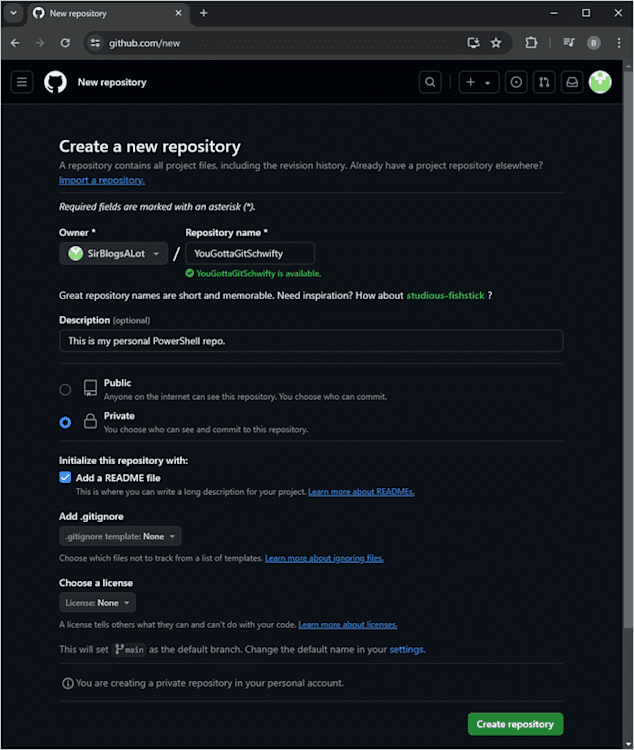Open the Chrome three-dot menu
The height and width of the screenshot is (750, 634).
[619, 43]
